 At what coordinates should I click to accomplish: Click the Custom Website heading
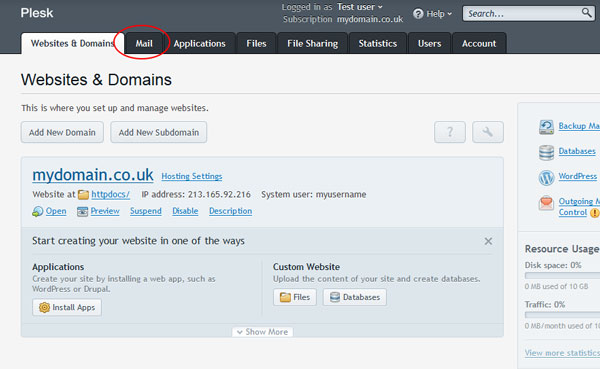306,267
